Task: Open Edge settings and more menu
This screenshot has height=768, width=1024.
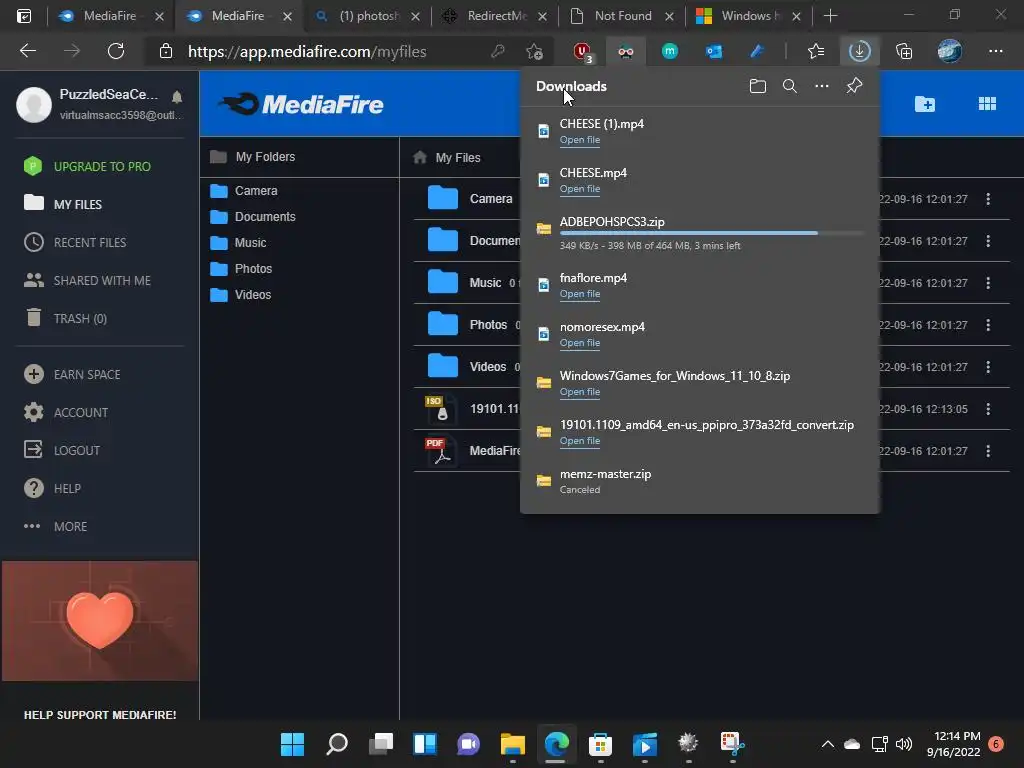Action: (995, 51)
